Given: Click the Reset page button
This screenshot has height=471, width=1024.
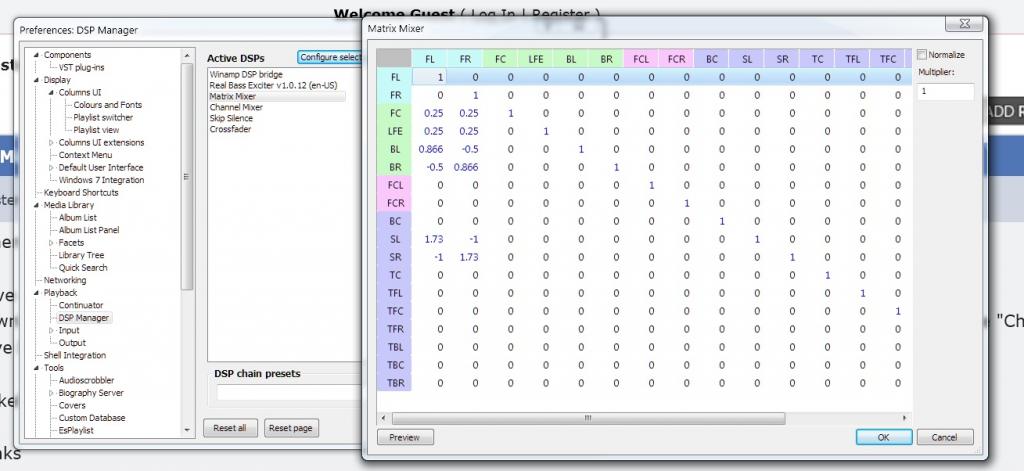Looking at the screenshot, I should [x=291, y=428].
